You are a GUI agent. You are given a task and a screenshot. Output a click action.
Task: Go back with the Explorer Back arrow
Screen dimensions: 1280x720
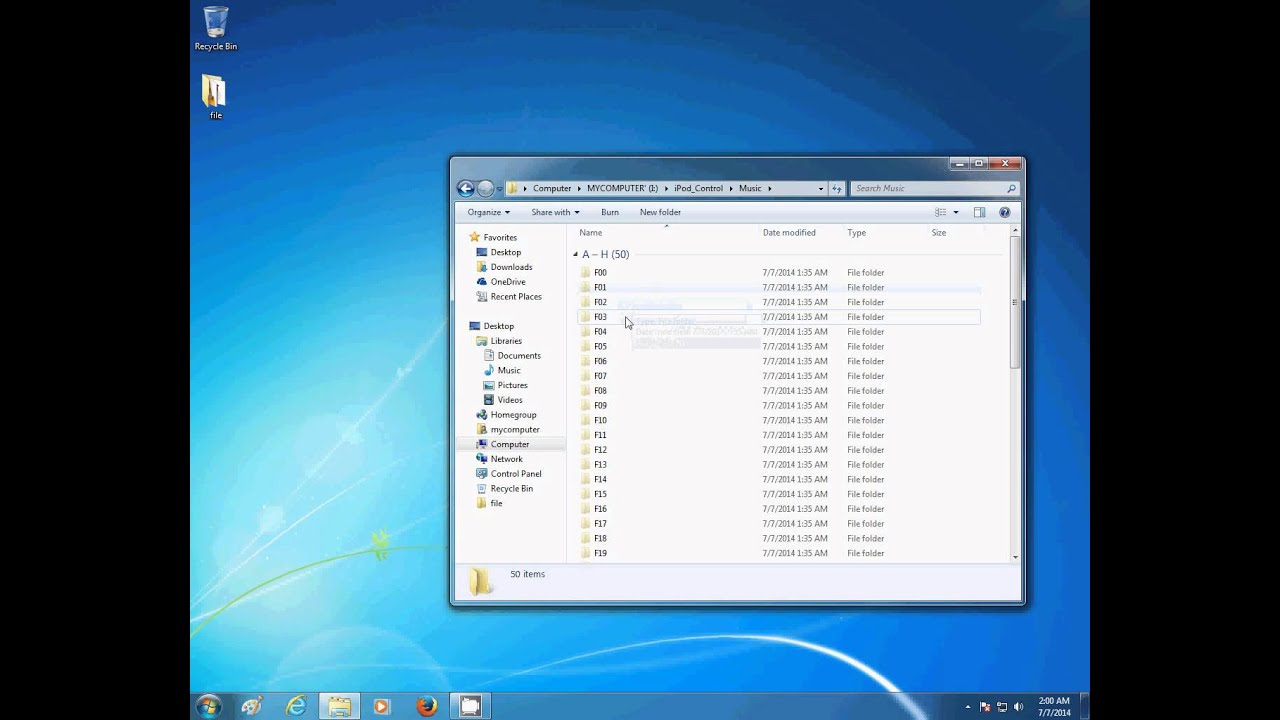[465, 188]
